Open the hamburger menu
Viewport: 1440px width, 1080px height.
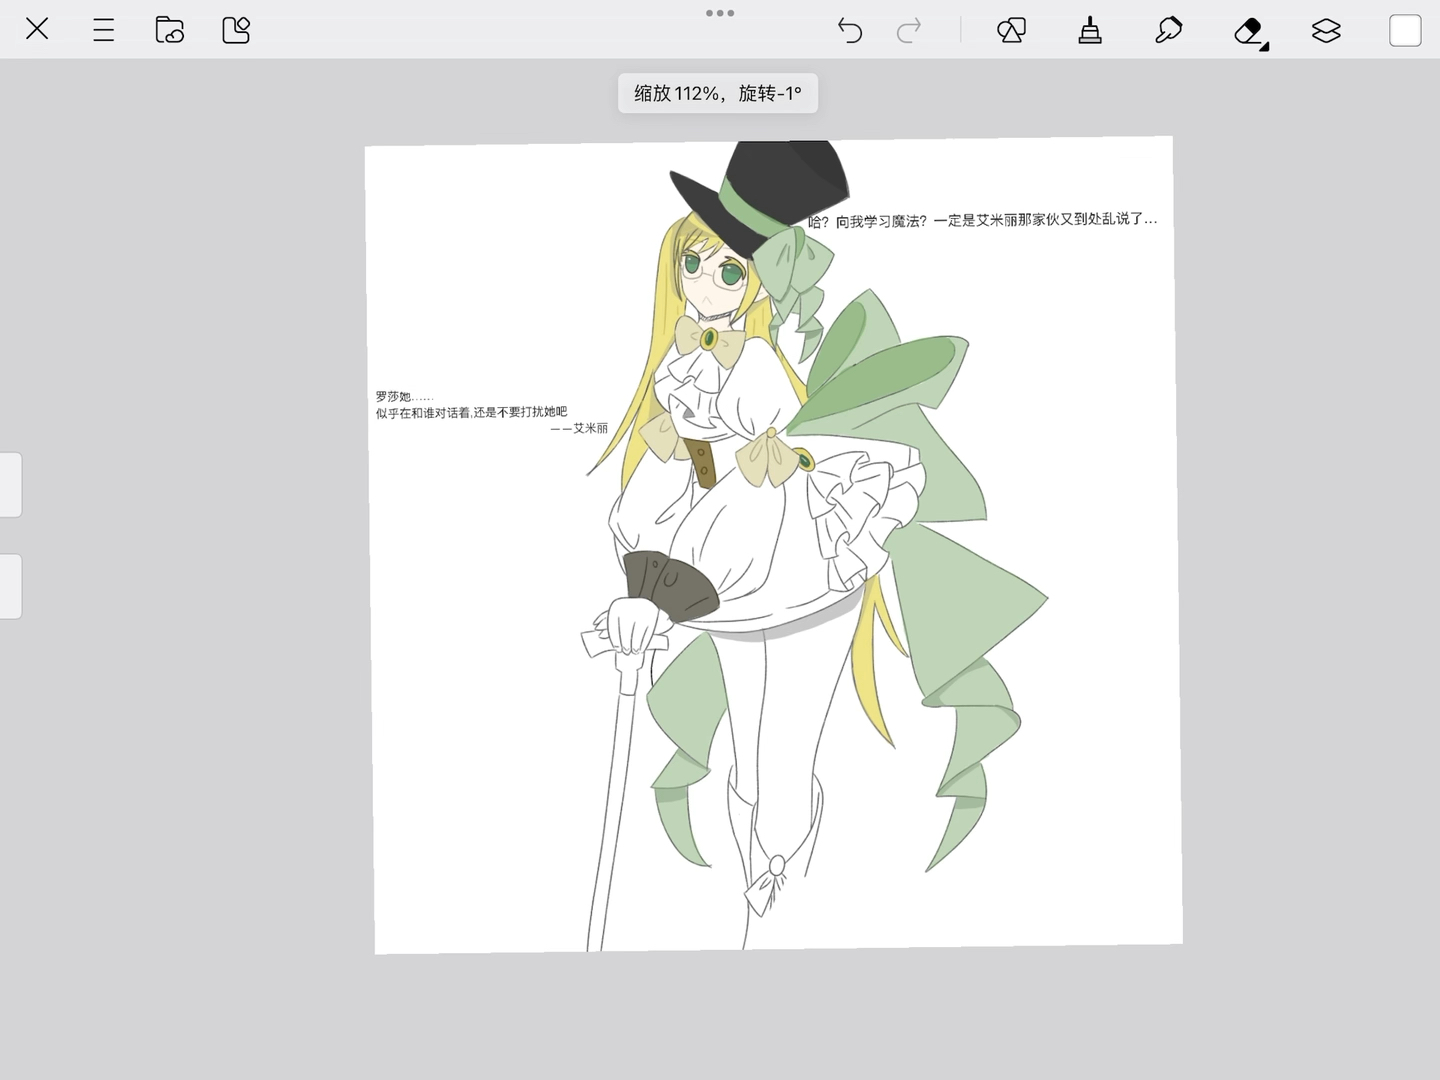pyautogui.click(x=103, y=30)
